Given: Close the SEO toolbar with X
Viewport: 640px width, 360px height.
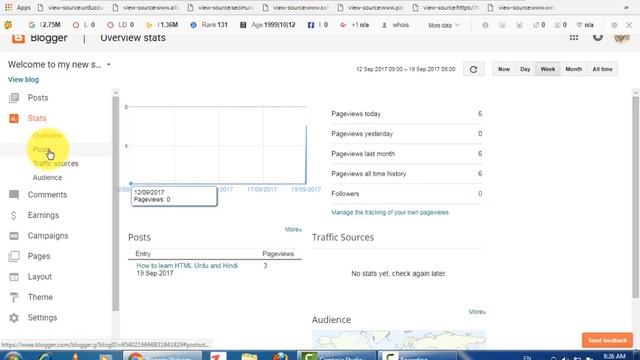Looking at the screenshot, I should [x=629, y=25].
